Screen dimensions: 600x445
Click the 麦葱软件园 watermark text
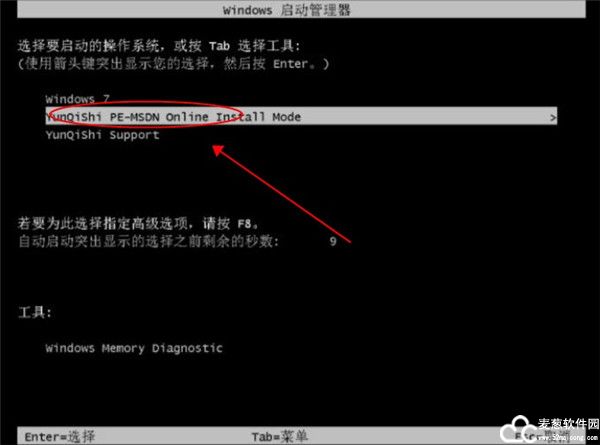[568, 424]
